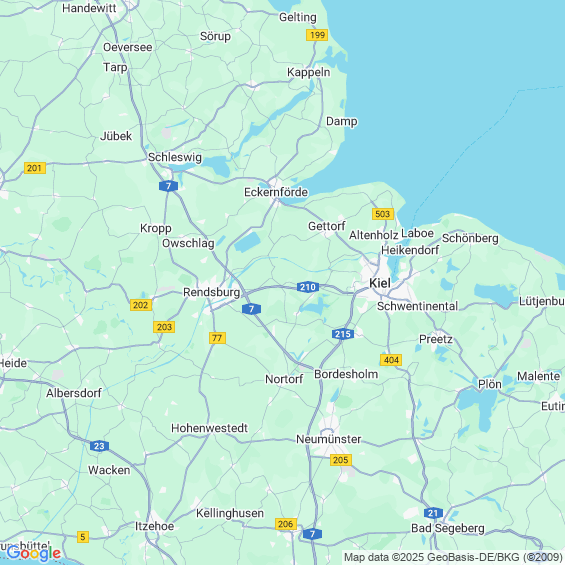The width and height of the screenshot is (565, 565).
Task: Click the A7 highway shield near Schleswig
Action: (x=168, y=186)
